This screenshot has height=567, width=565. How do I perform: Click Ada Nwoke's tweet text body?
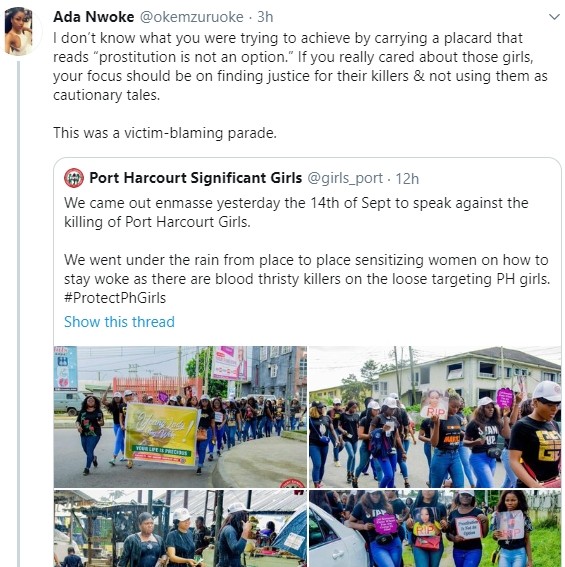pyautogui.click(x=300, y=67)
